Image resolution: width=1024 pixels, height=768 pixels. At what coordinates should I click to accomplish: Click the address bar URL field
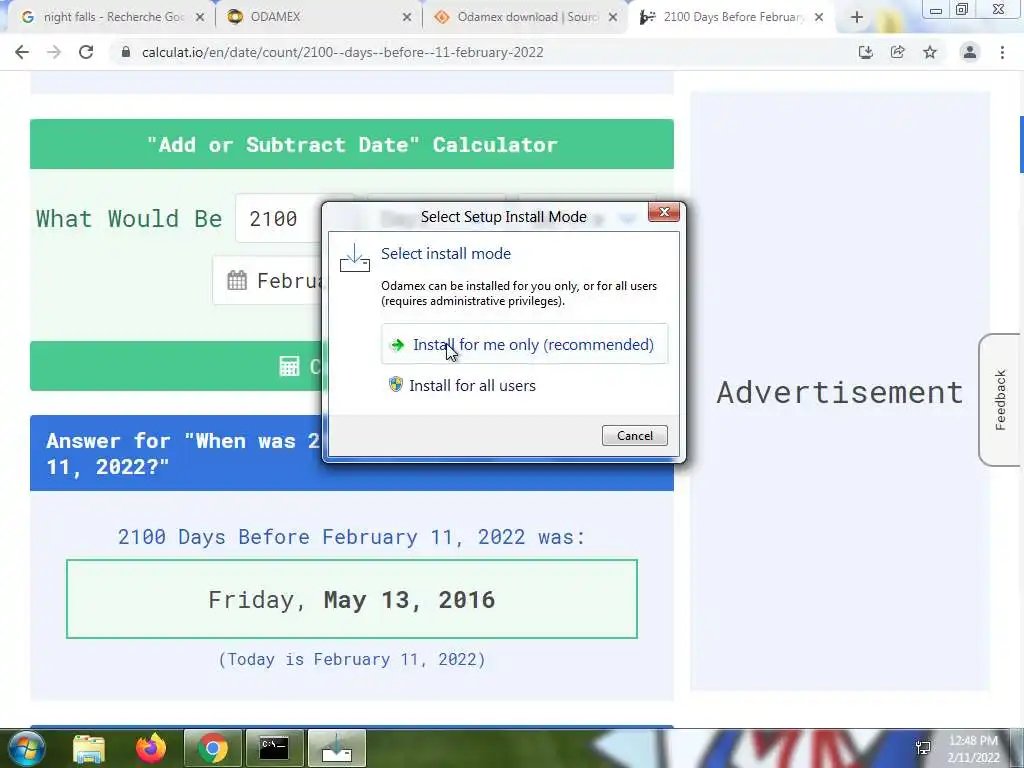[342, 52]
